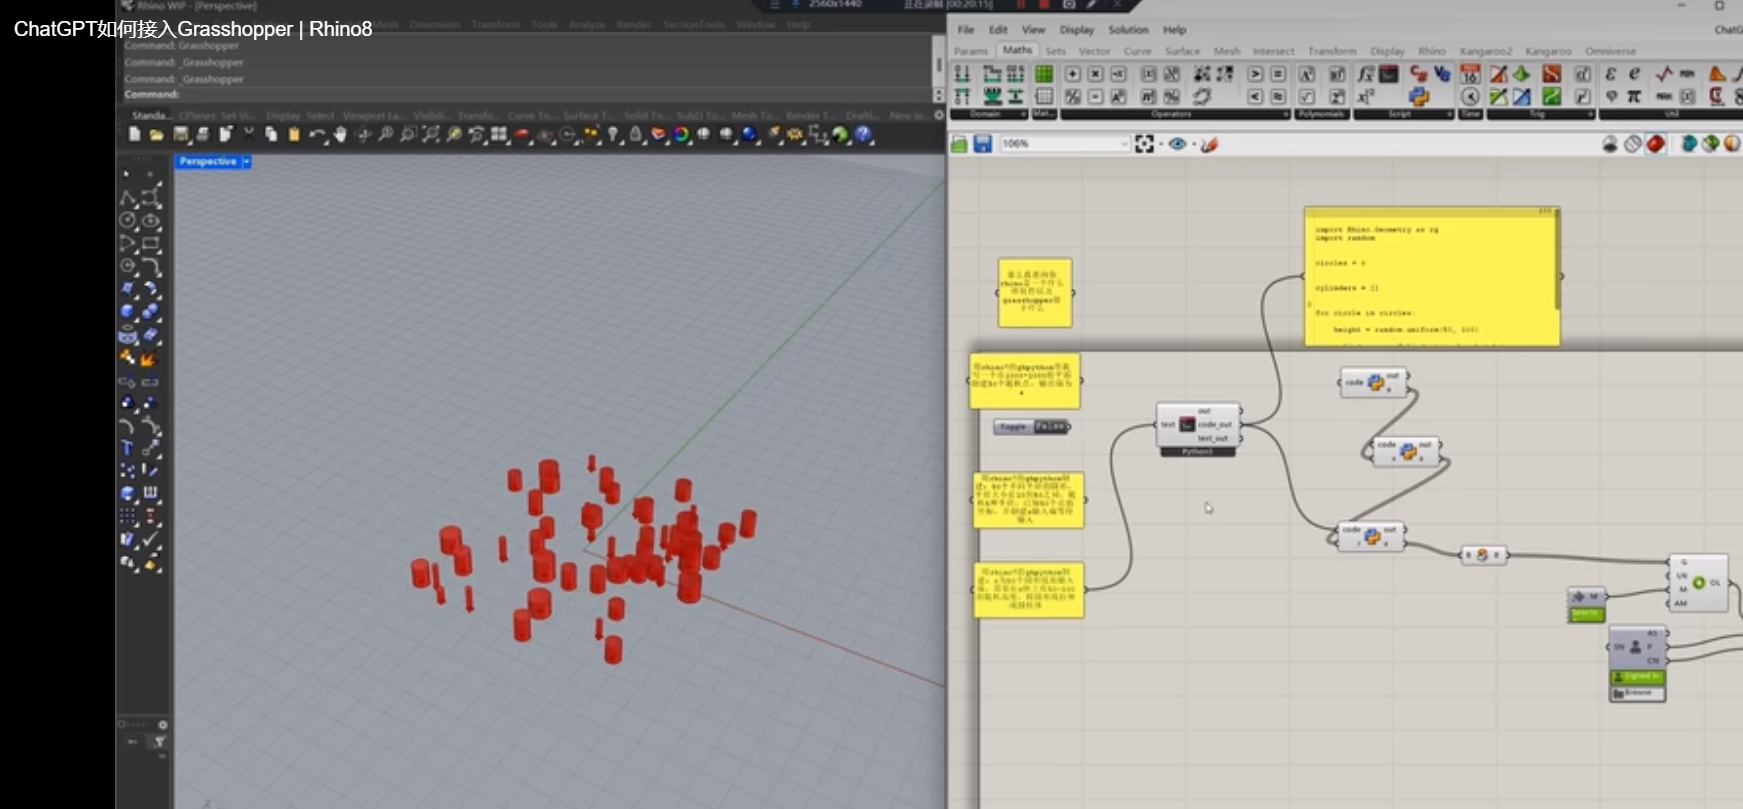Select the Epsilon constant icon

click(1611, 74)
